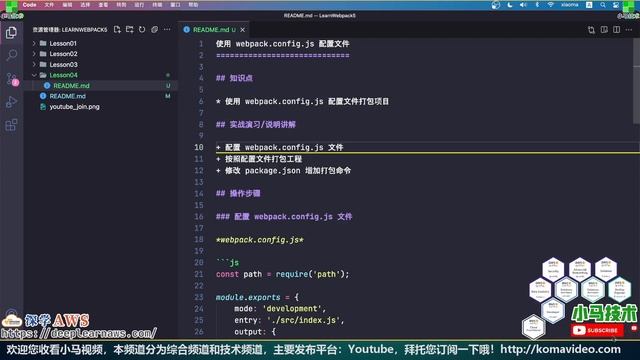
Task: Click the Open Changes icon in editor toolbar
Action: [591, 29]
